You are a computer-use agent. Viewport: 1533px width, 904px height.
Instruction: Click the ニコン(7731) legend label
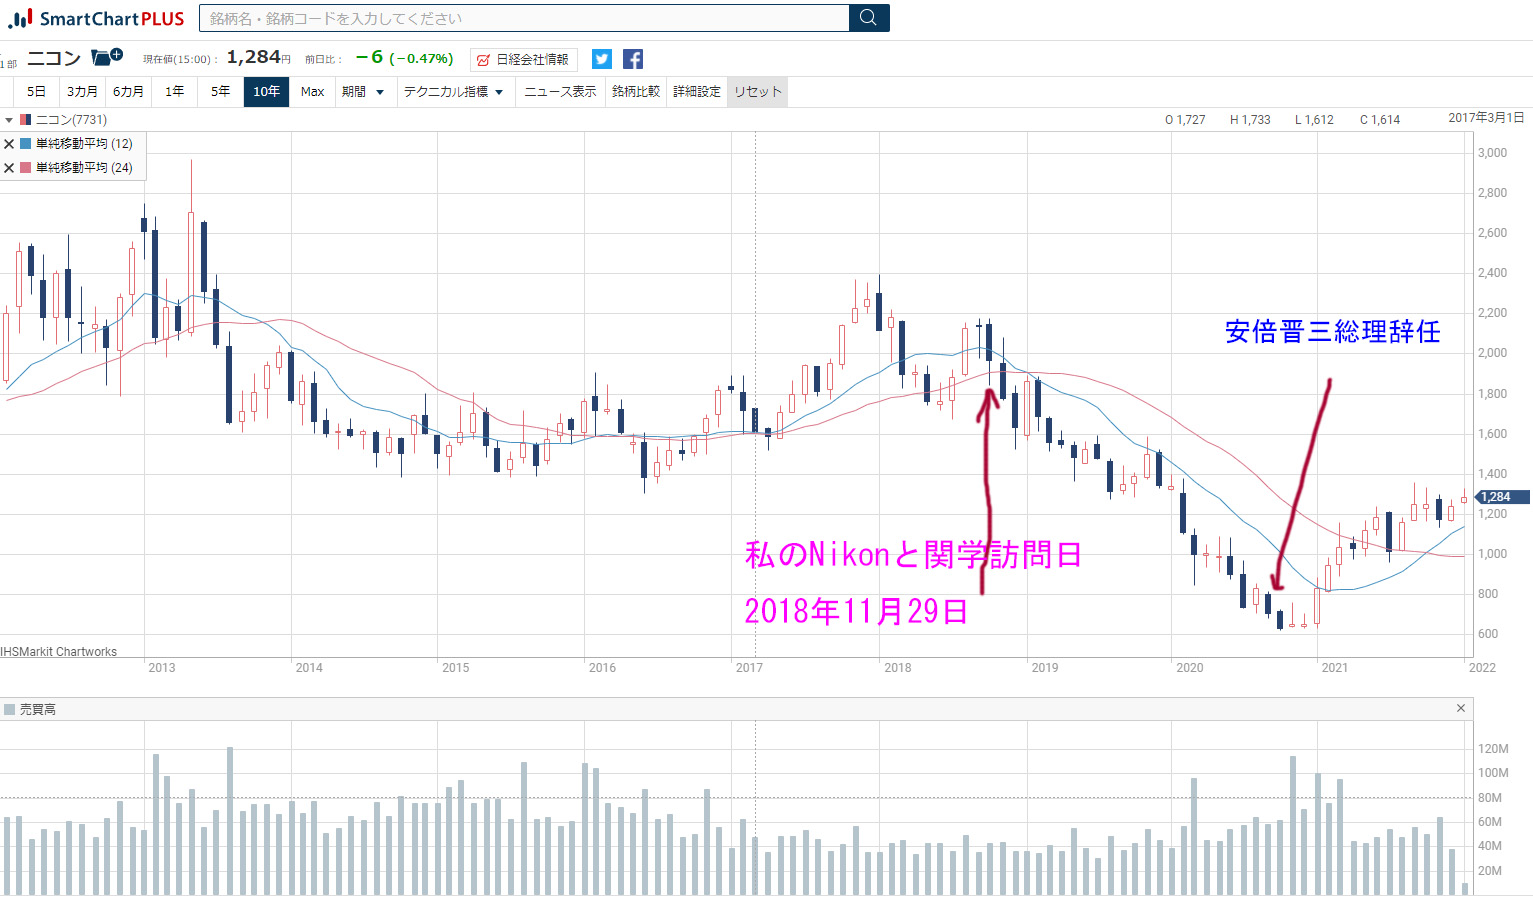pos(71,120)
